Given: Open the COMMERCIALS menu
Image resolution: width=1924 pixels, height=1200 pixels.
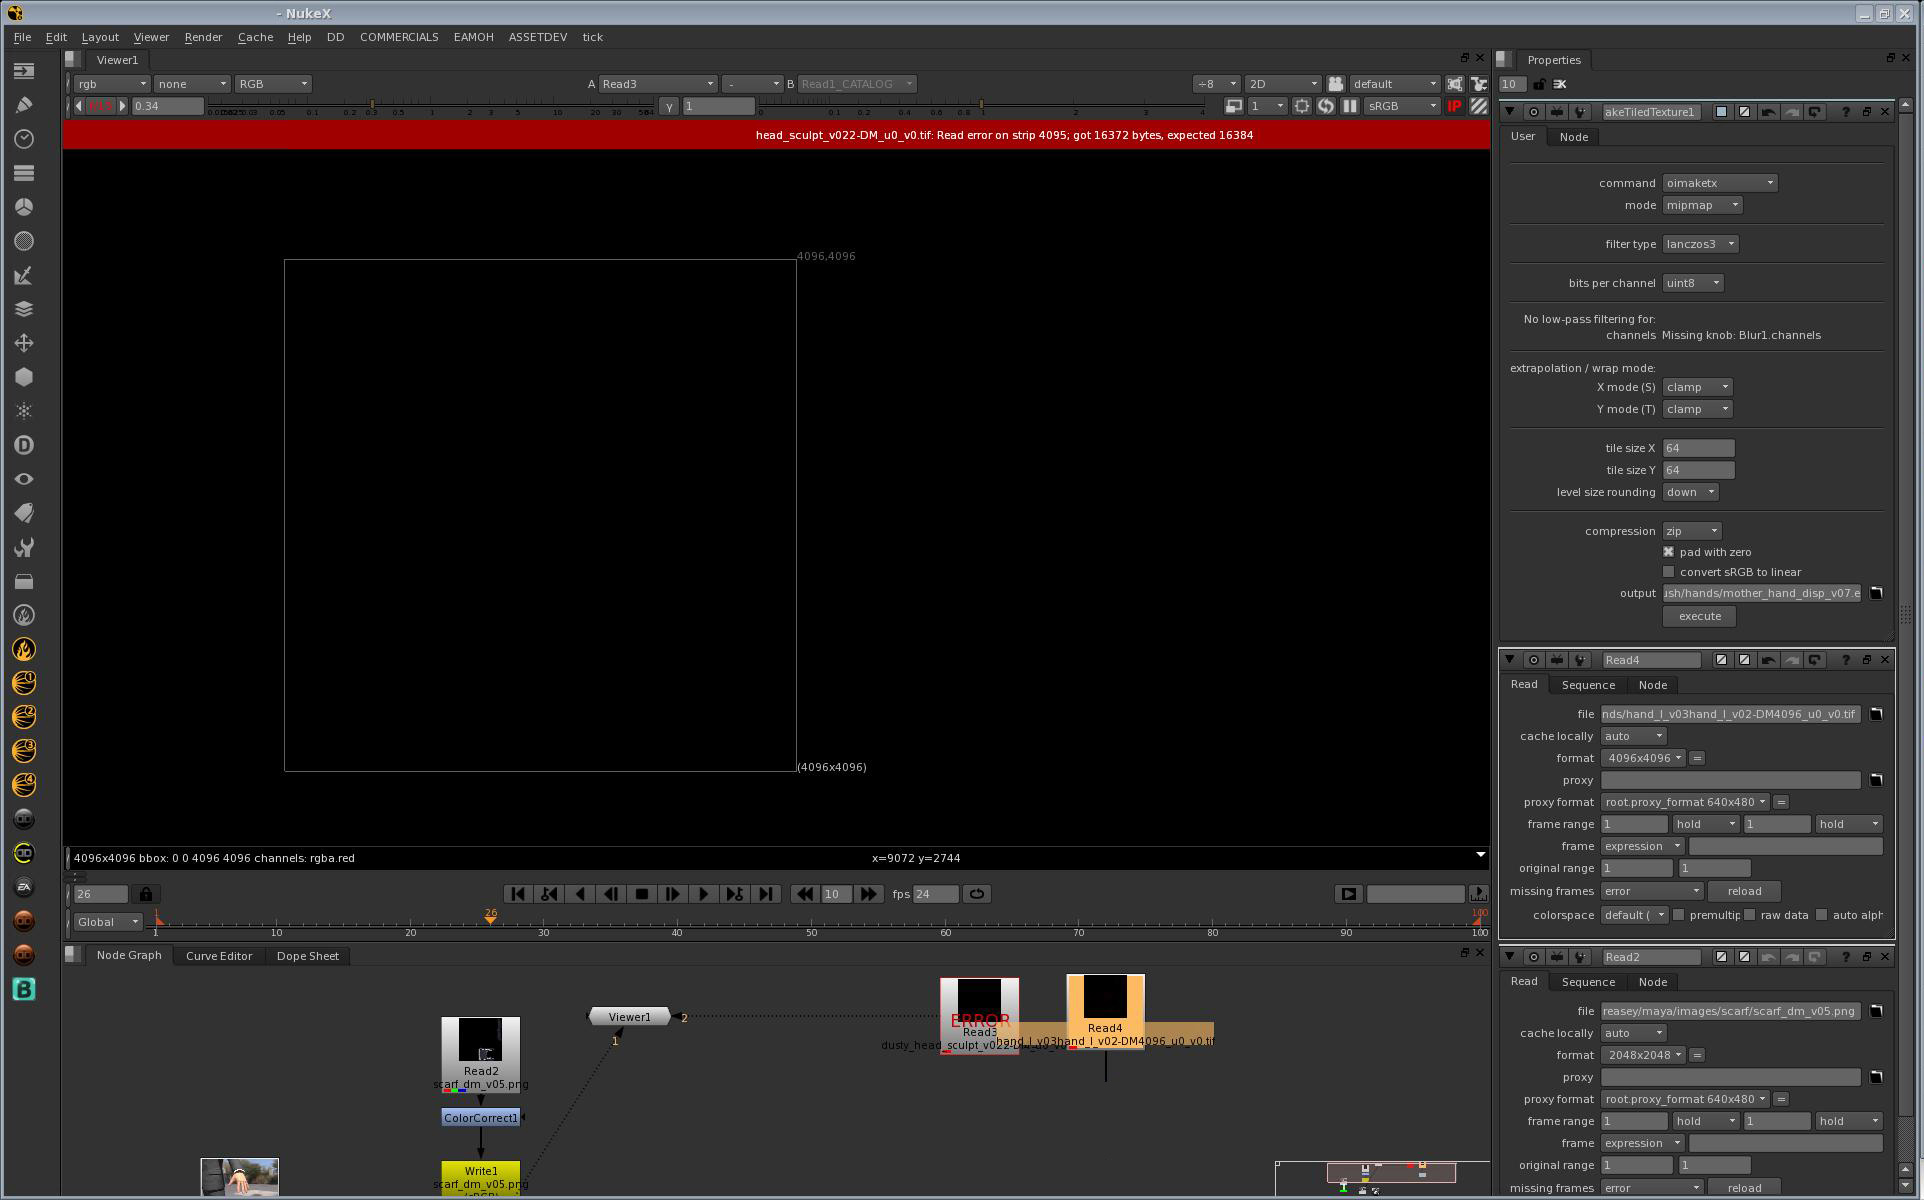Looking at the screenshot, I should [399, 37].
